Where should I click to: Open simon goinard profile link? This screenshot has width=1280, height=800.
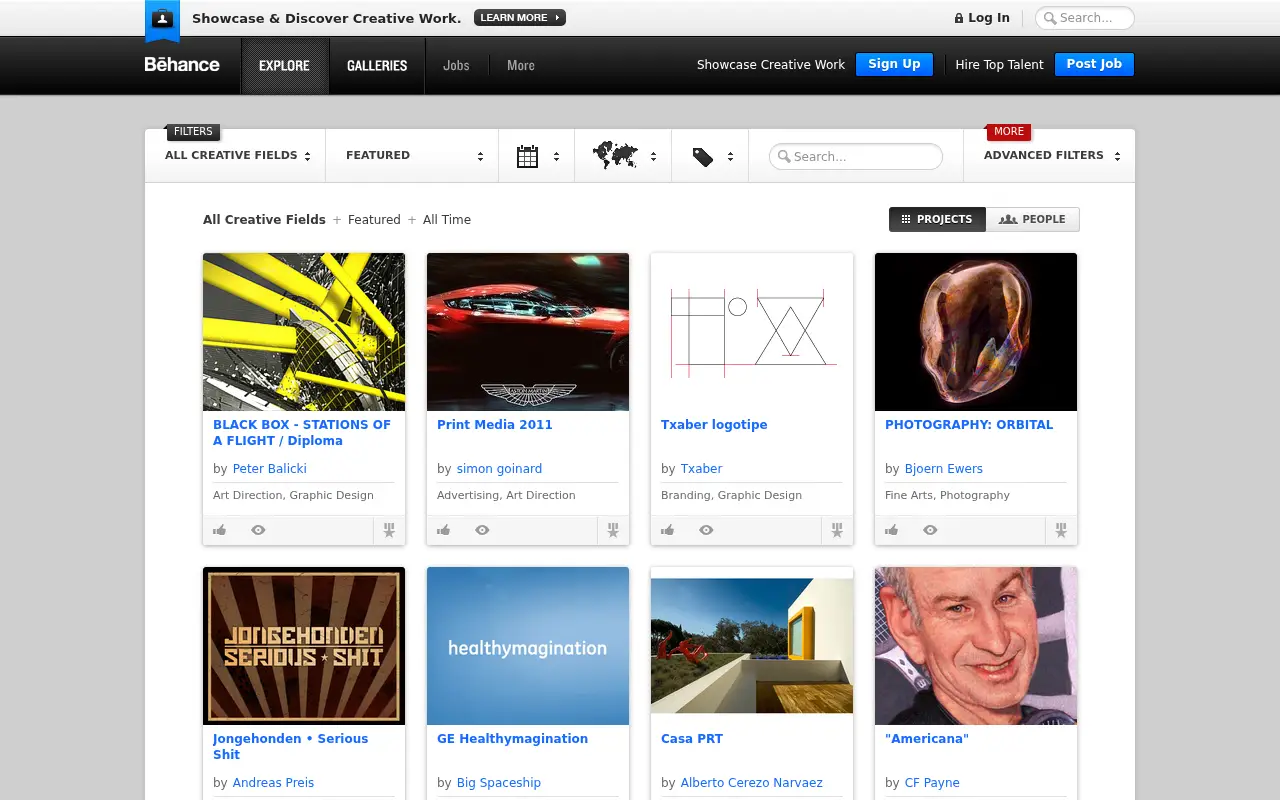point(499,469)
